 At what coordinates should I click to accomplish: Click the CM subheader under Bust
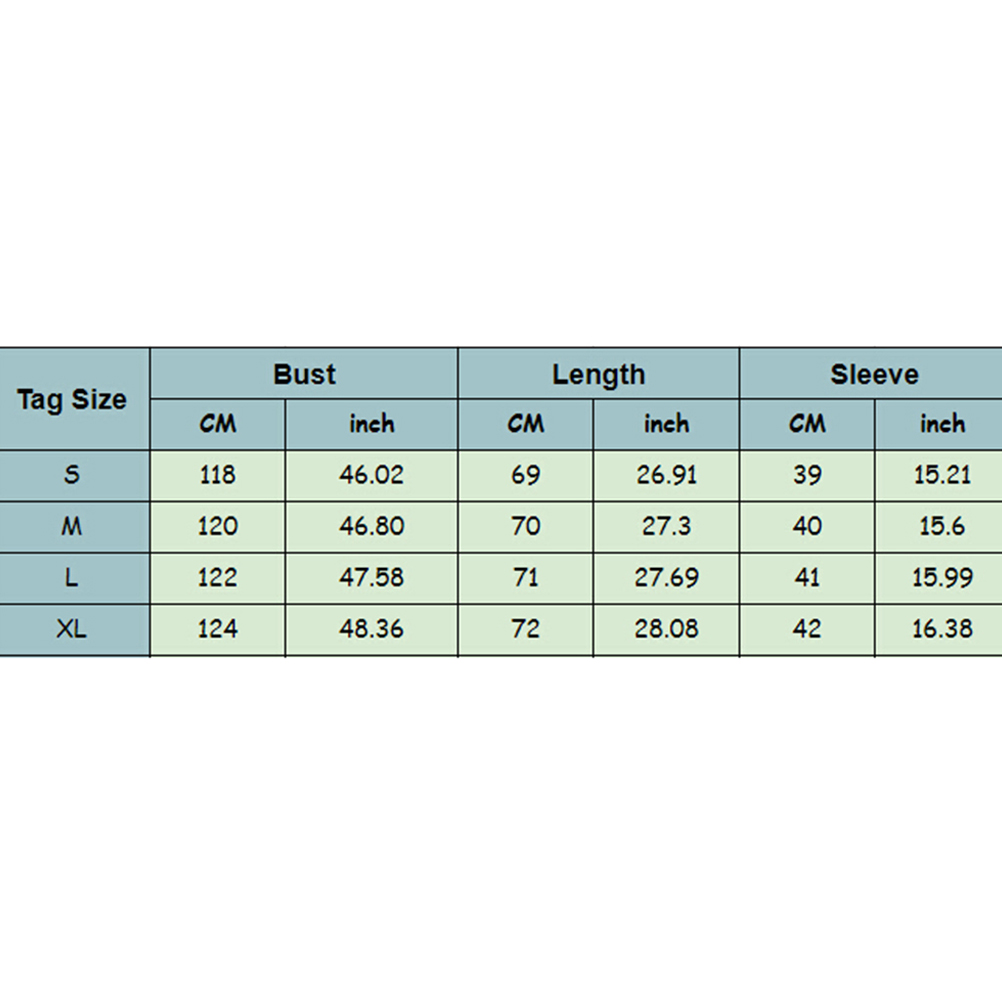click(x=218, y=424)
